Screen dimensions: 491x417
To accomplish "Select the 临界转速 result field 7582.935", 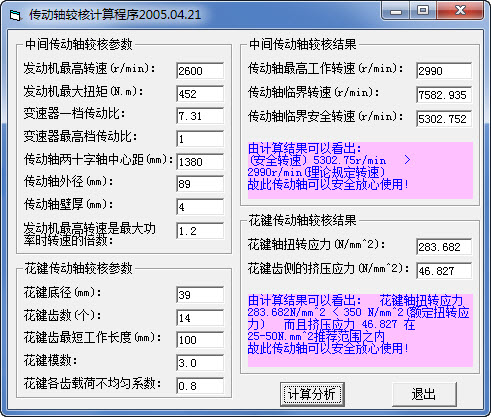I will [x=444, y=95].
